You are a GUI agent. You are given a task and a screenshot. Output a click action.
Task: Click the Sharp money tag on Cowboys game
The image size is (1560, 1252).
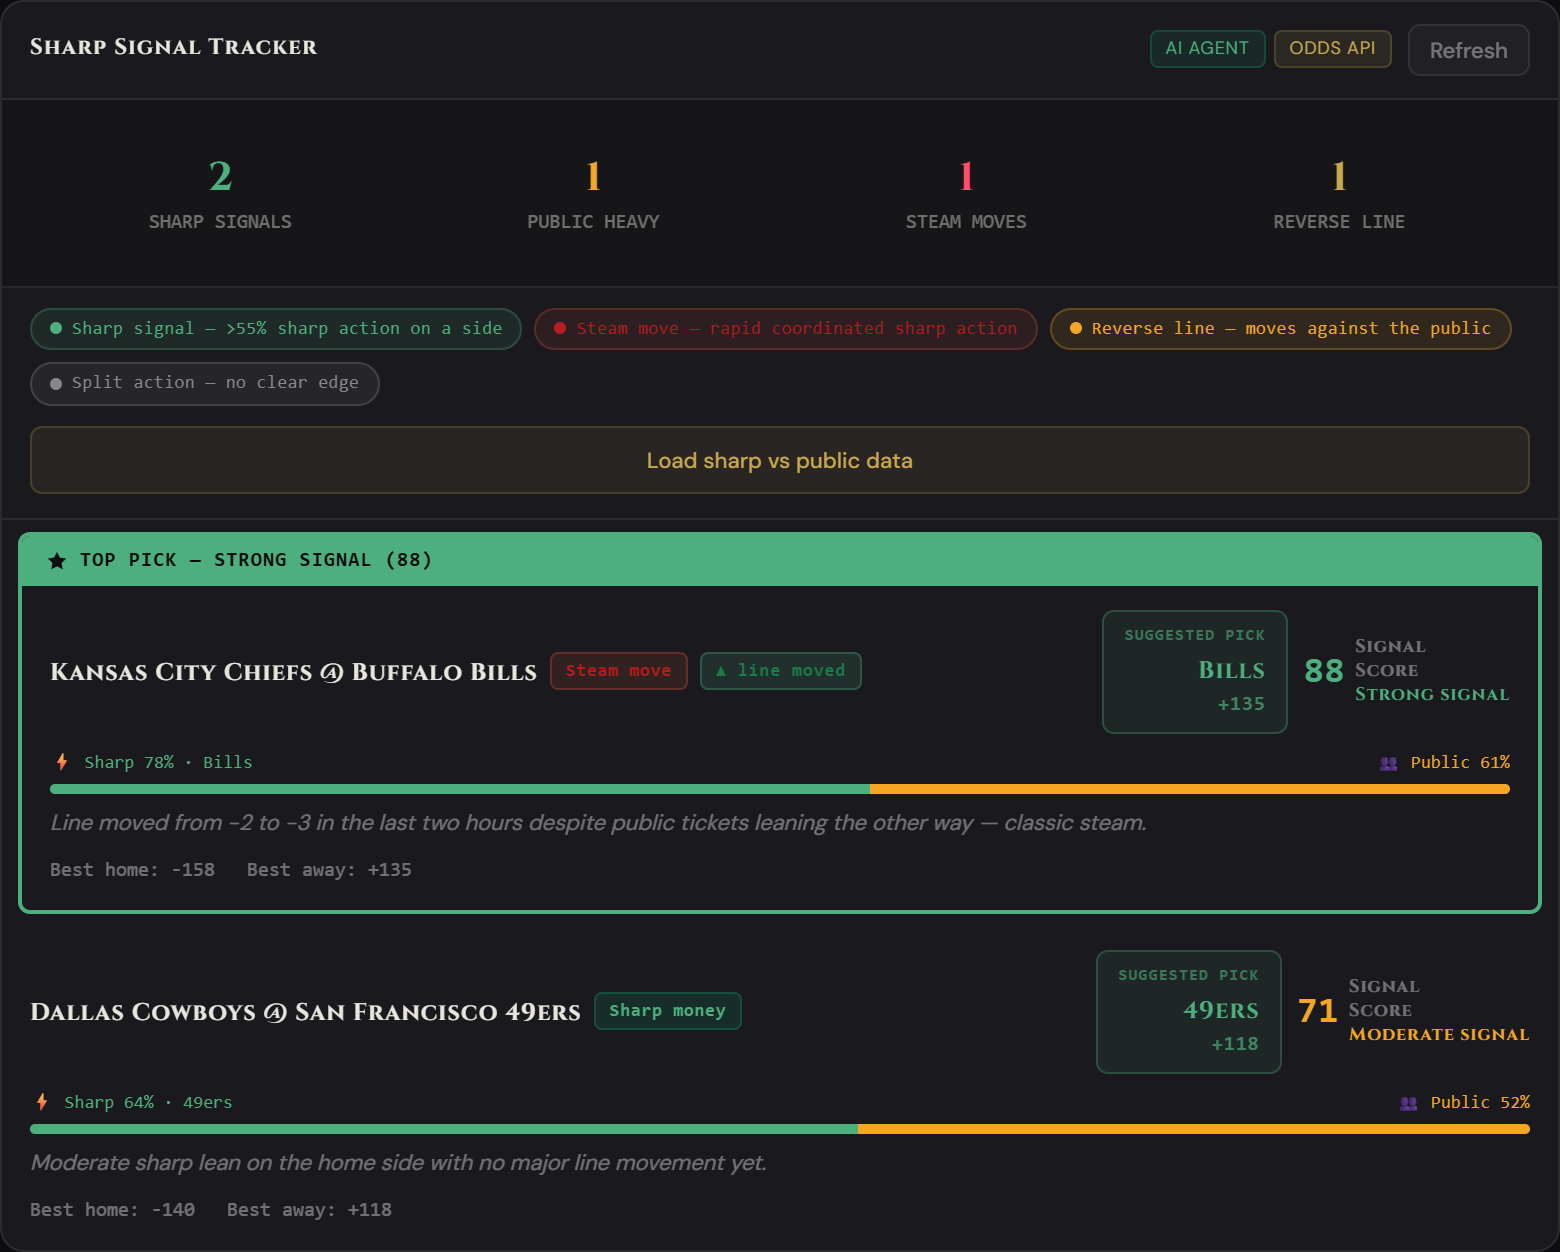click(668, 1011)
